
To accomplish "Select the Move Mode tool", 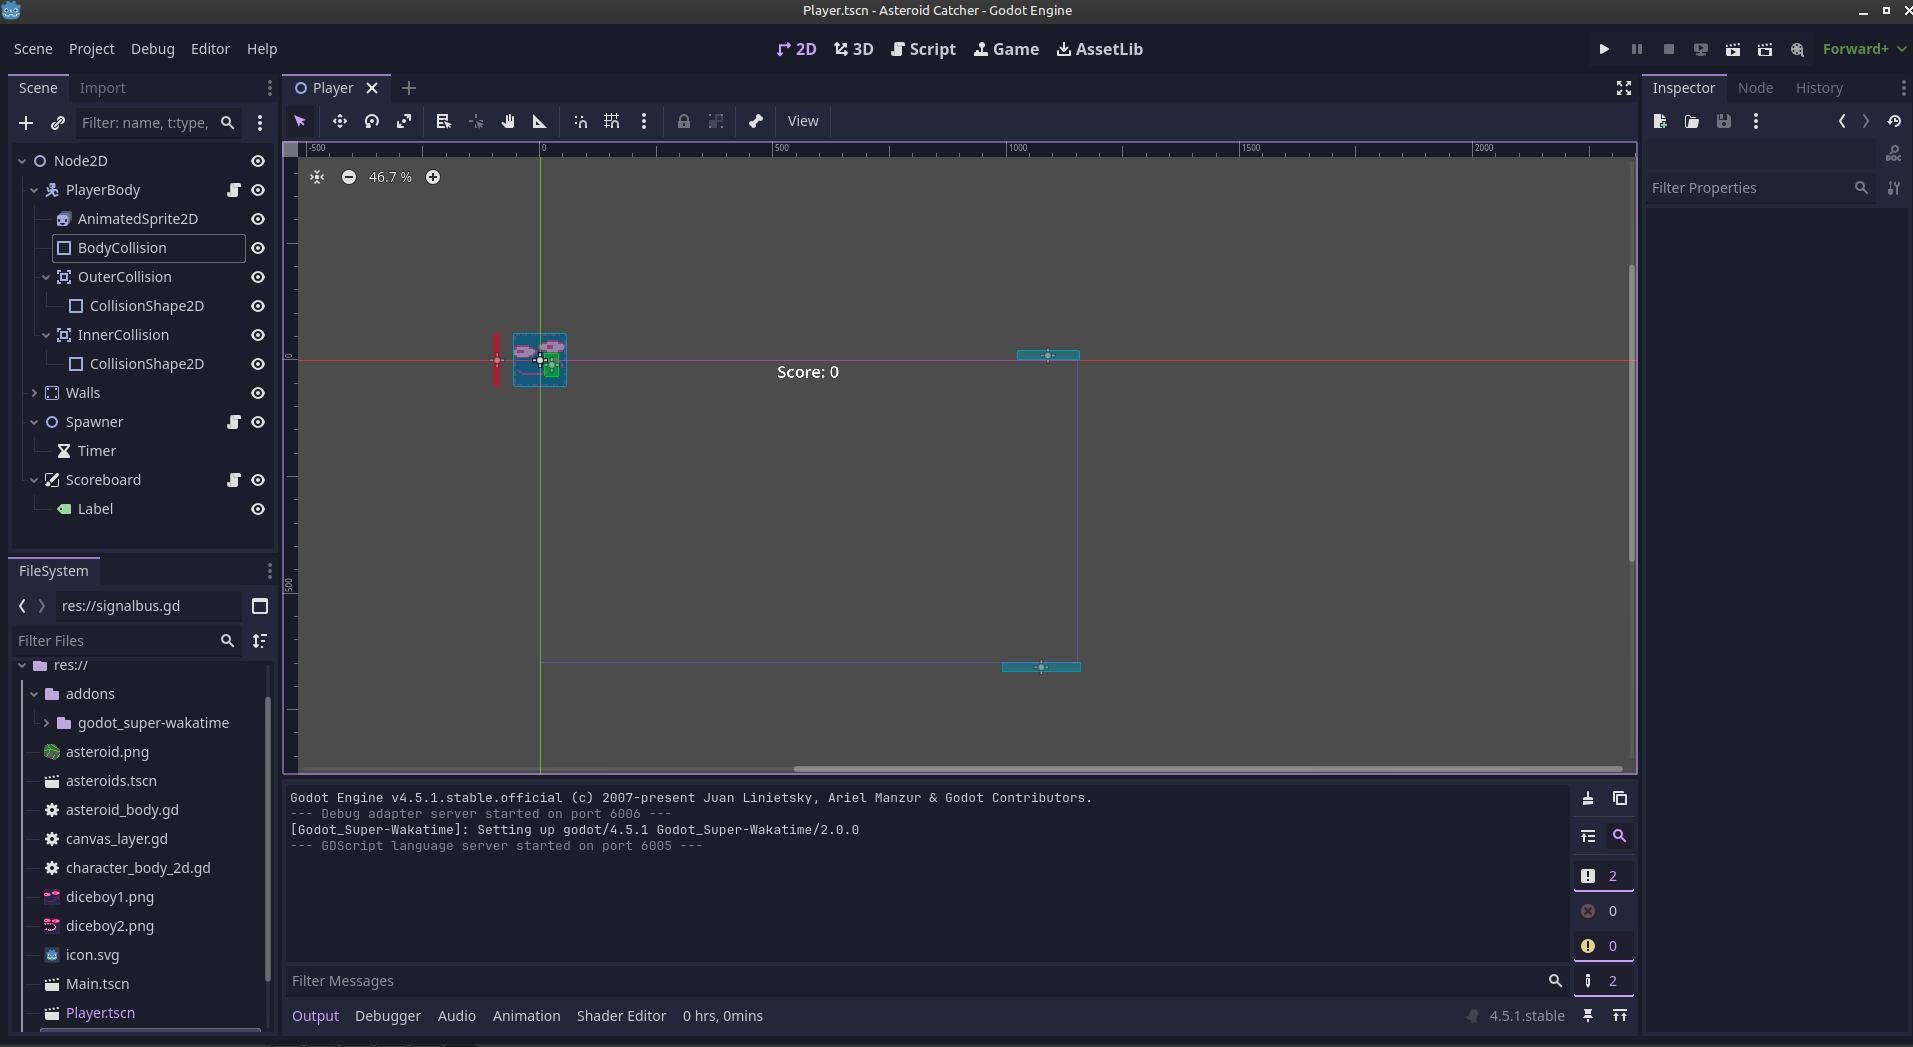I will pos(340,121).
